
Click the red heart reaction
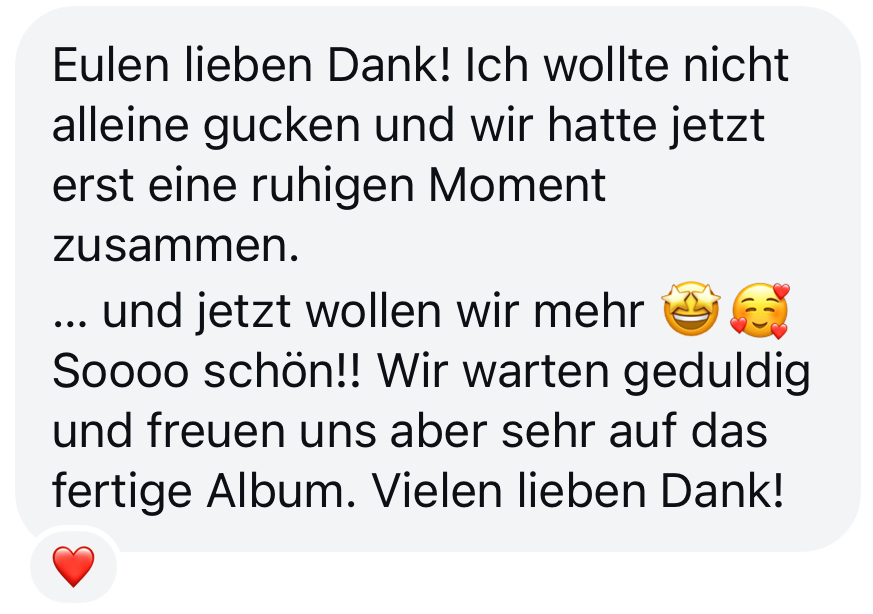tap(73, 567)
